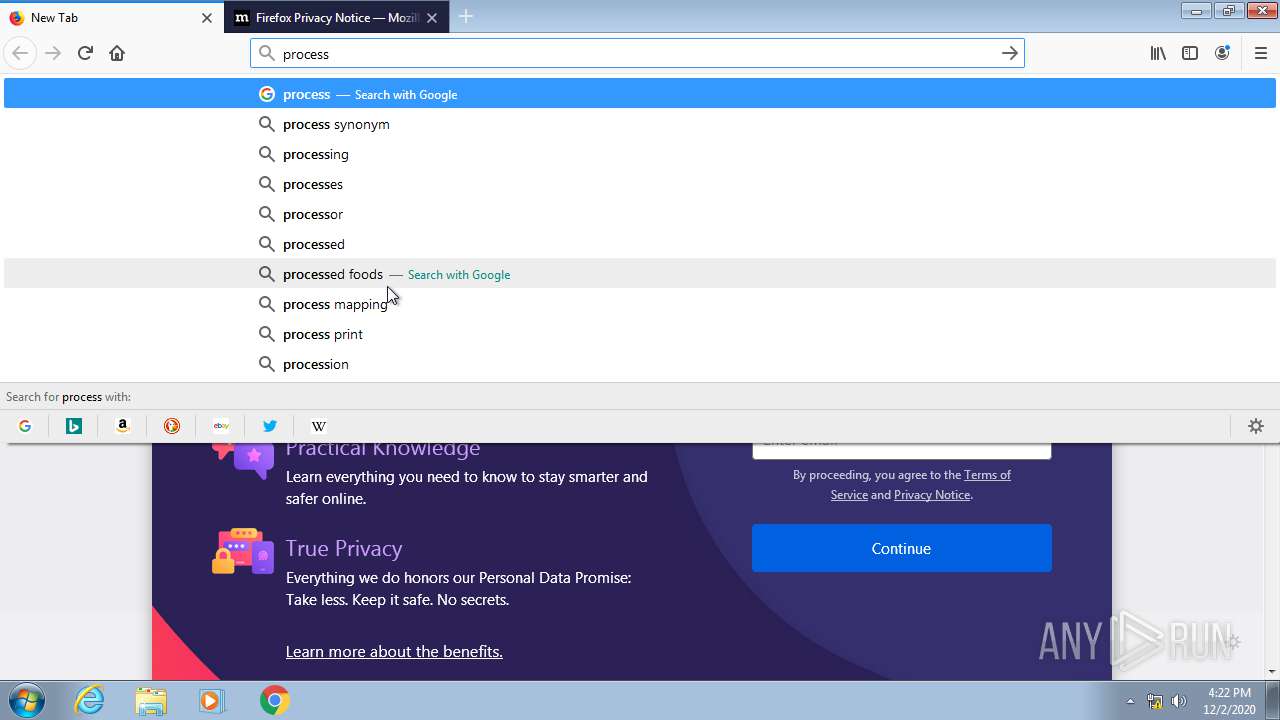Search process with Twitter engine
The width and height of the screenshot is (1280, 720).
point(270,426)
